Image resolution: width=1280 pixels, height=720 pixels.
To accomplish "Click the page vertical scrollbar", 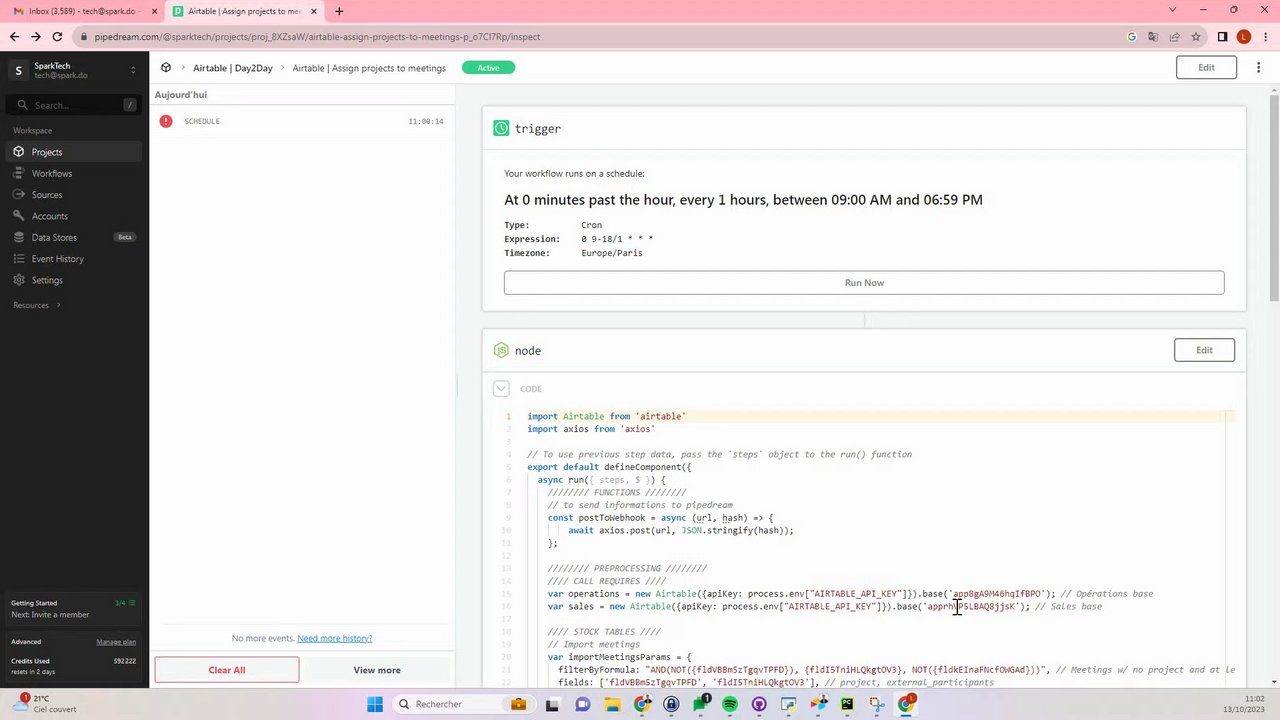I will point(1274,196).
